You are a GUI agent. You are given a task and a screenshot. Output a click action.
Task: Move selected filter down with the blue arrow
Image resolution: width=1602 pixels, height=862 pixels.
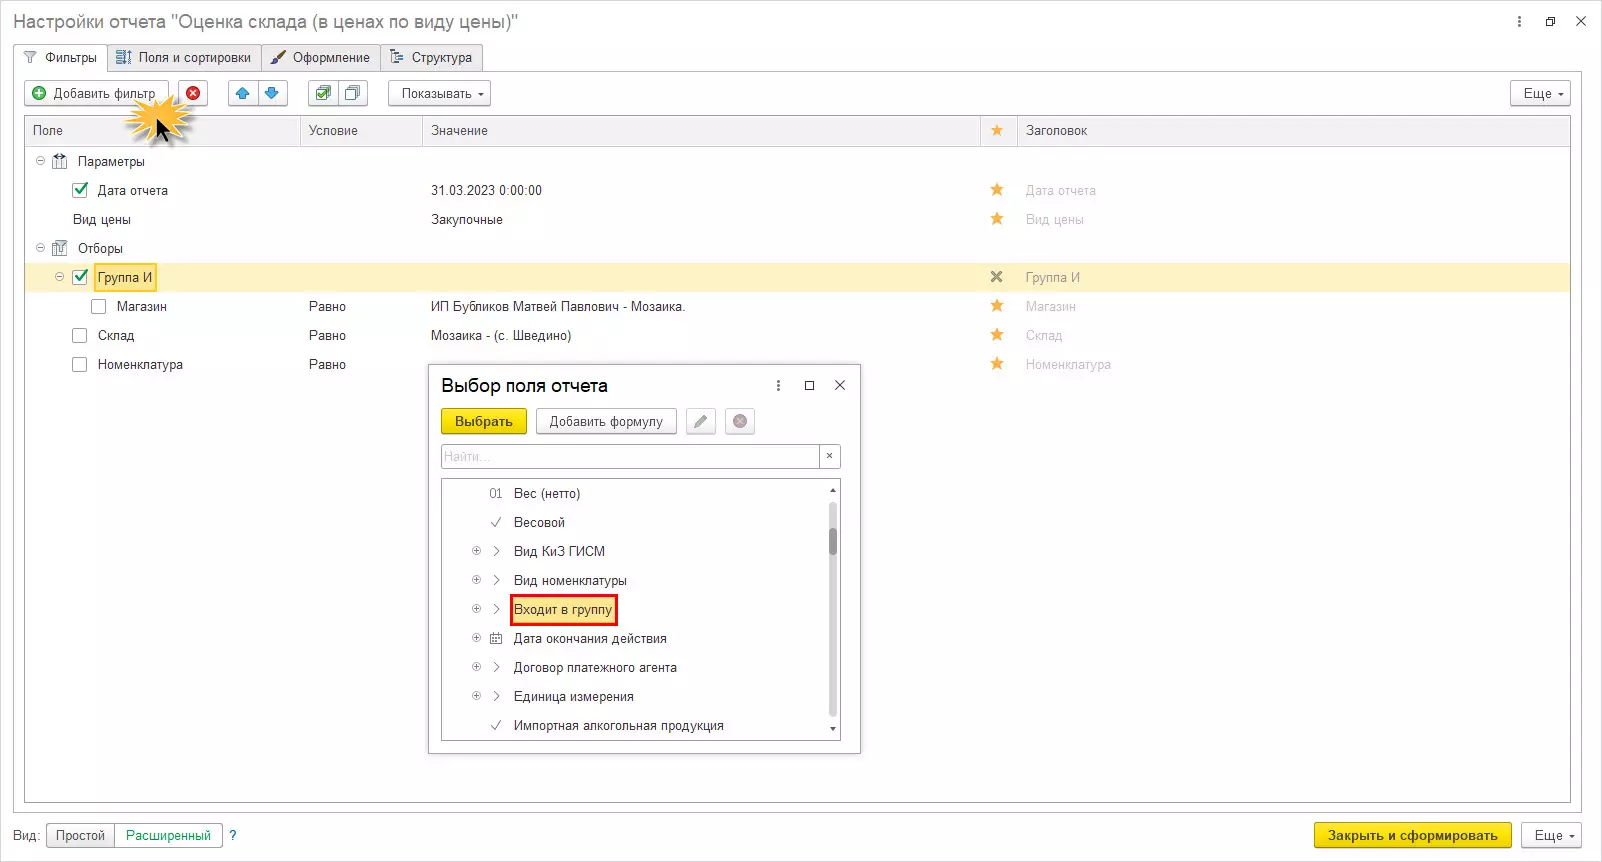click(x=272, y=93)
